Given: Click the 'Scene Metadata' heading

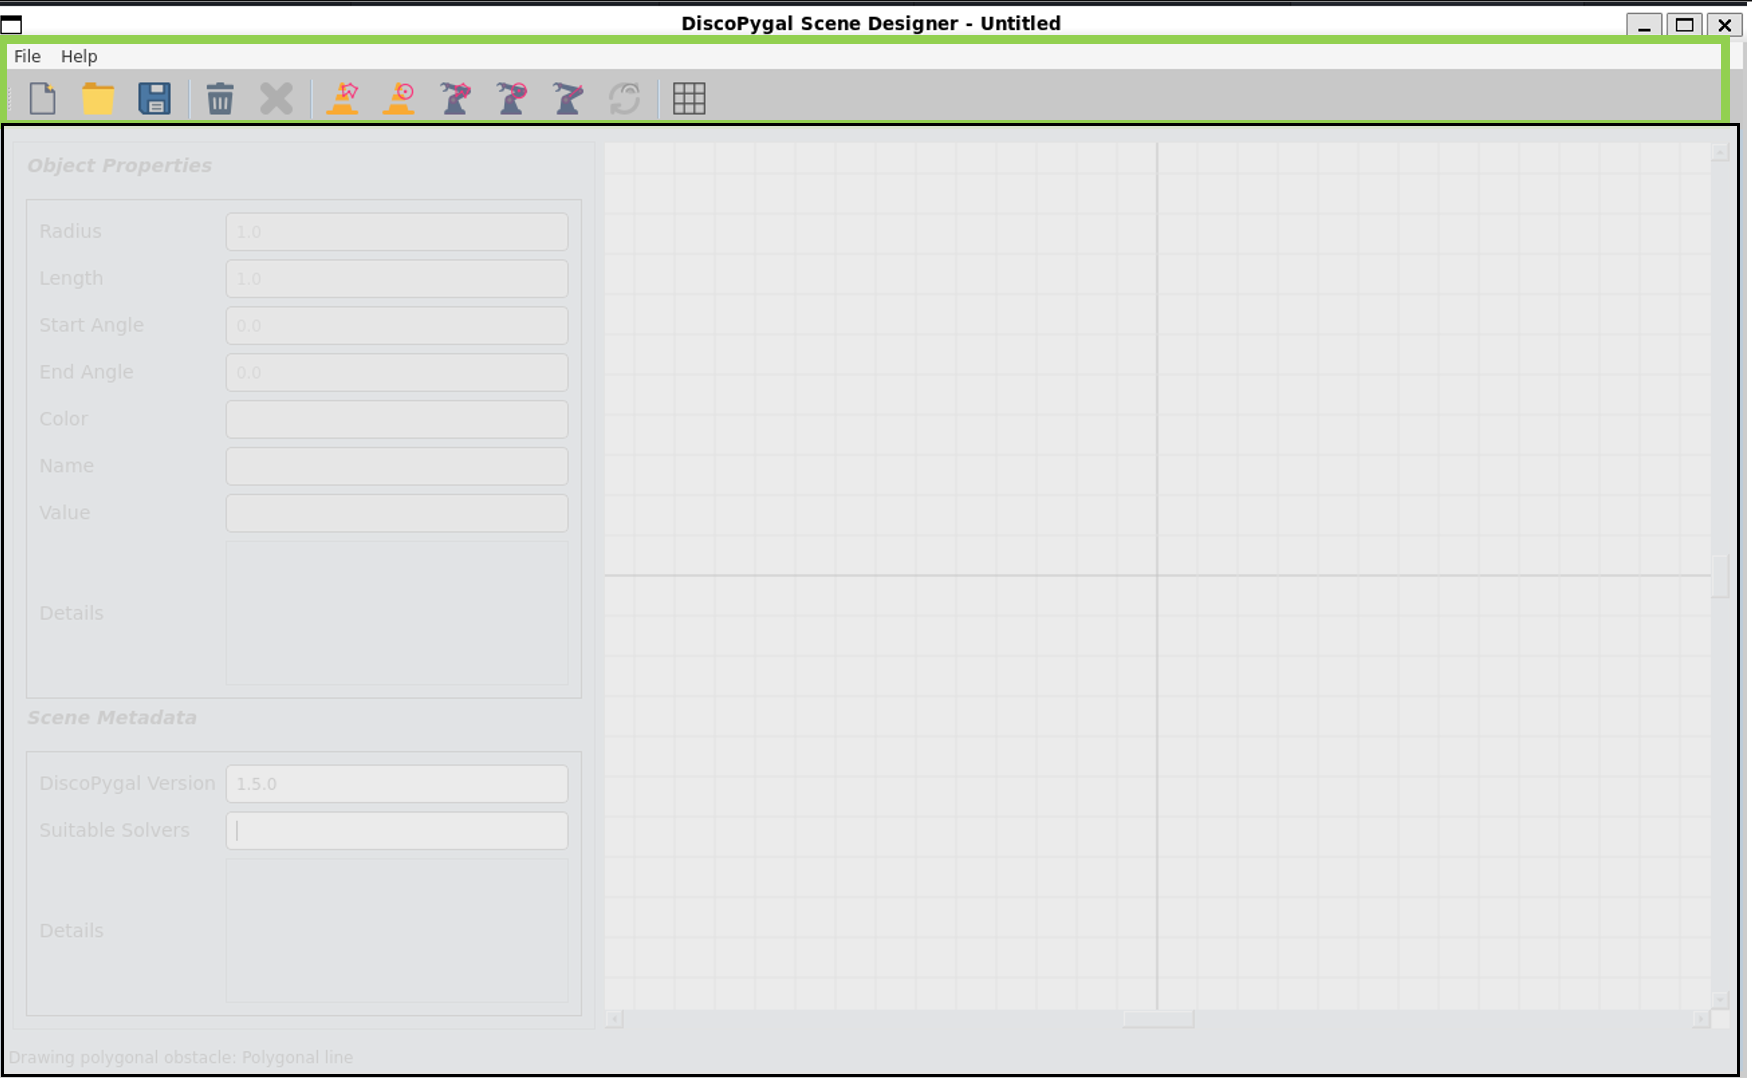Looking at the screenshot, I should [x=112, y=718].
